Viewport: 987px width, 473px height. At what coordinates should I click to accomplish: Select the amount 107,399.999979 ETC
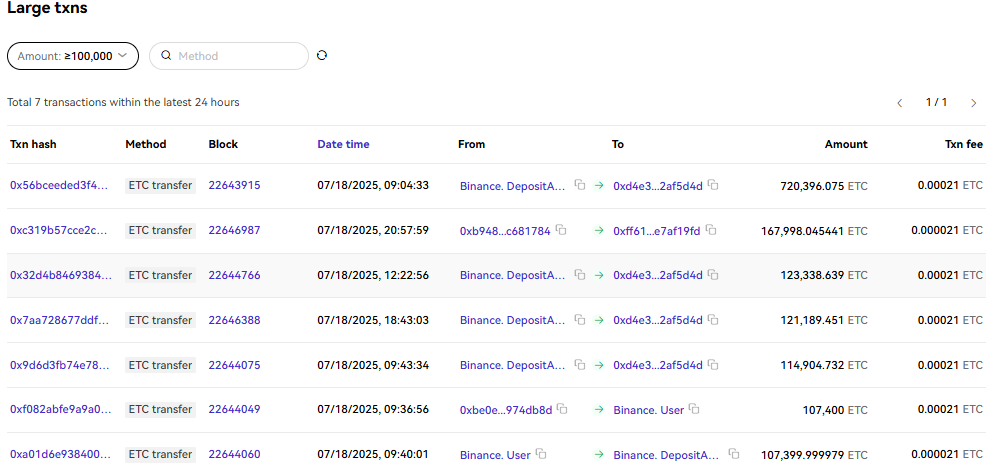tap(815, 455)
